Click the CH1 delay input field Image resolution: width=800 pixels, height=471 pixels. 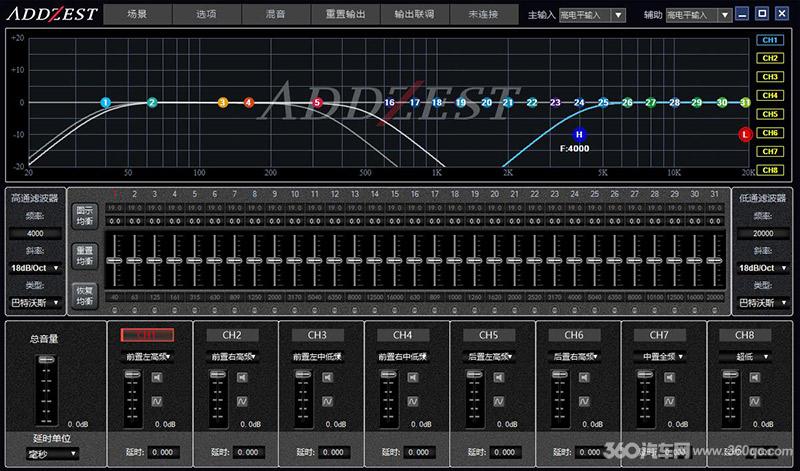[163, 452]
